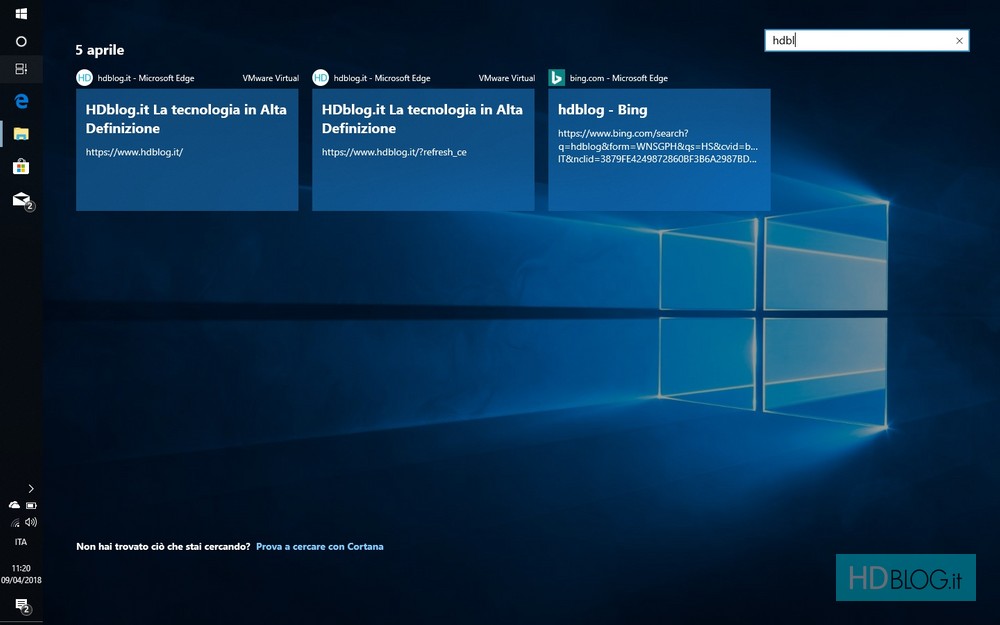Click the second card's HD site icon
1000x625 pixels.
[x=320, y=78]
